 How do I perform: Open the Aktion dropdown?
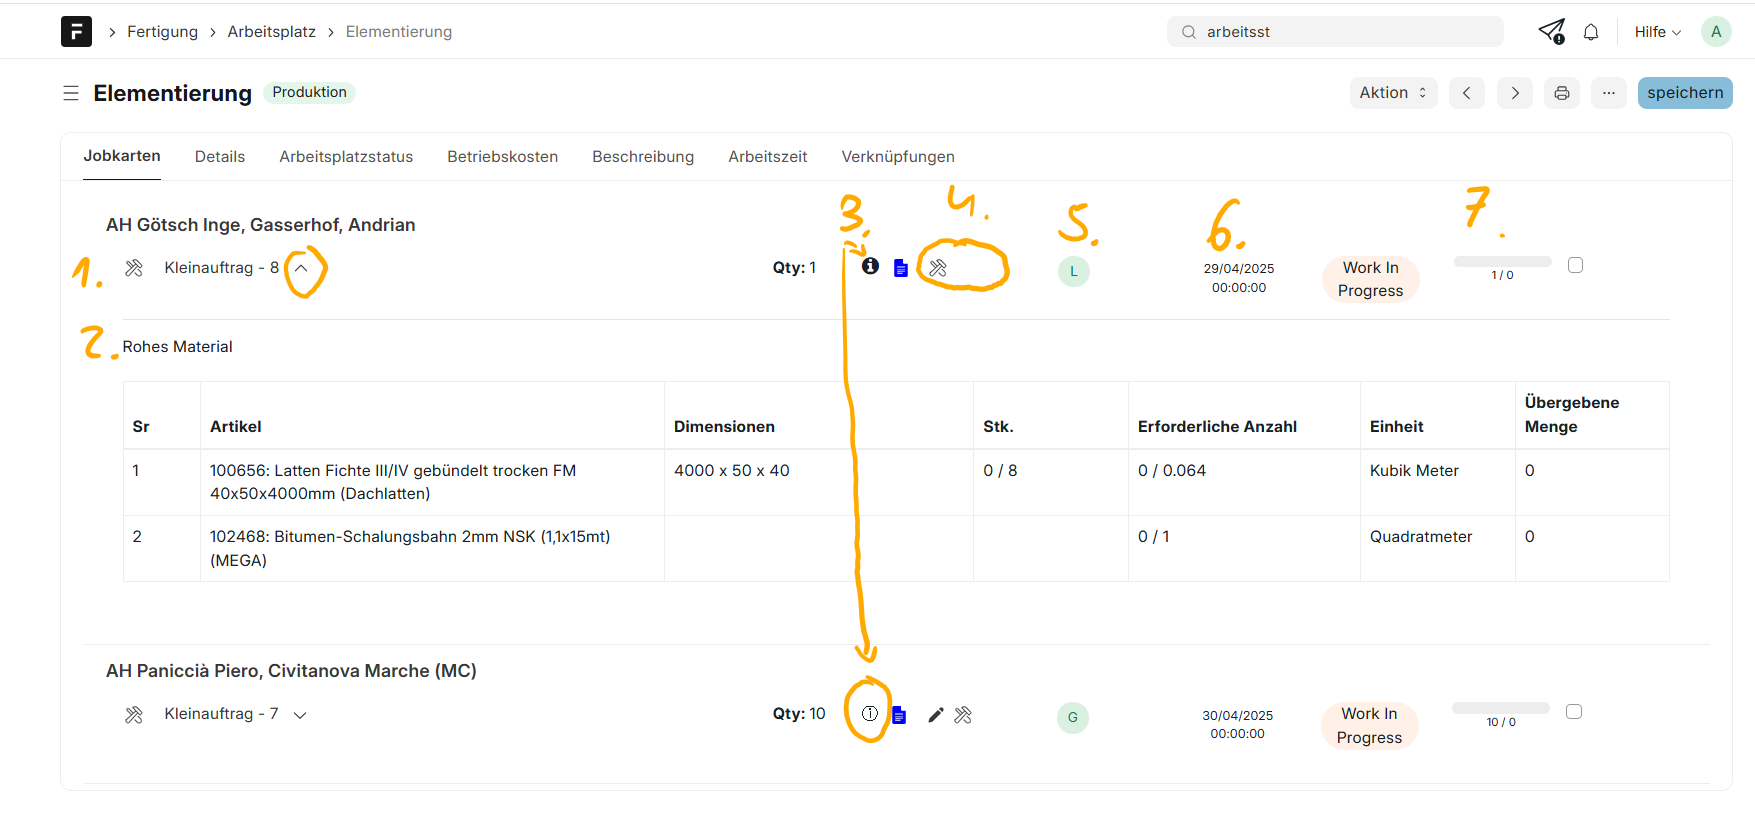(1393, 93)
